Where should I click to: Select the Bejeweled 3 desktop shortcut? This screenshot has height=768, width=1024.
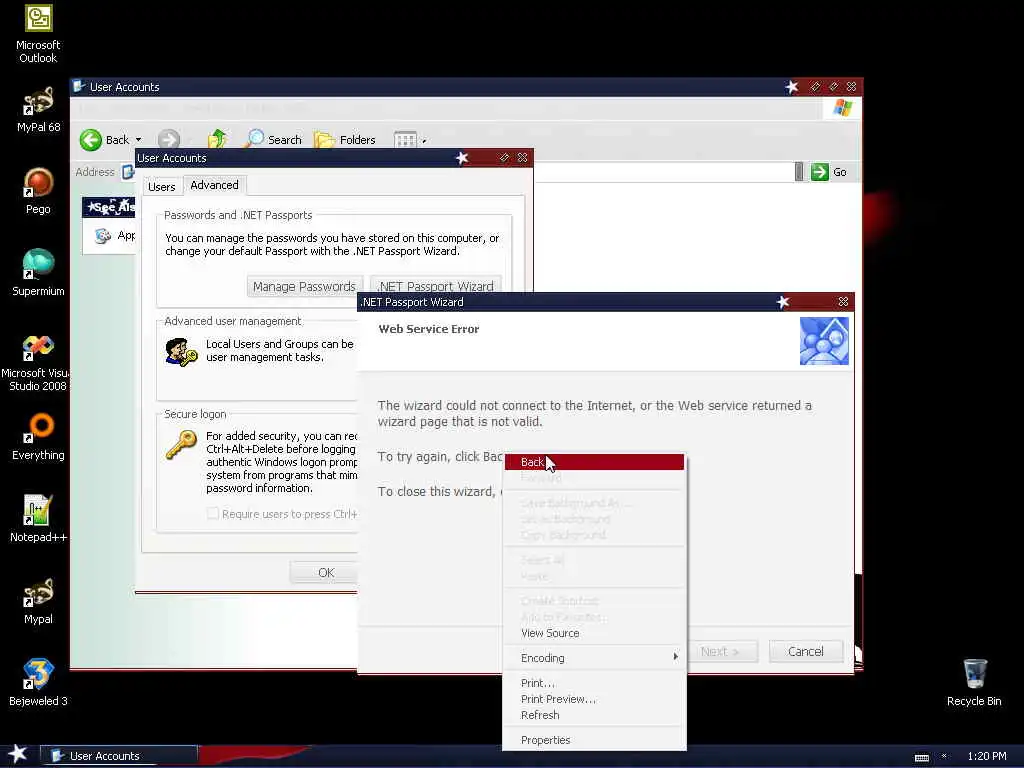tap(38, 683)
